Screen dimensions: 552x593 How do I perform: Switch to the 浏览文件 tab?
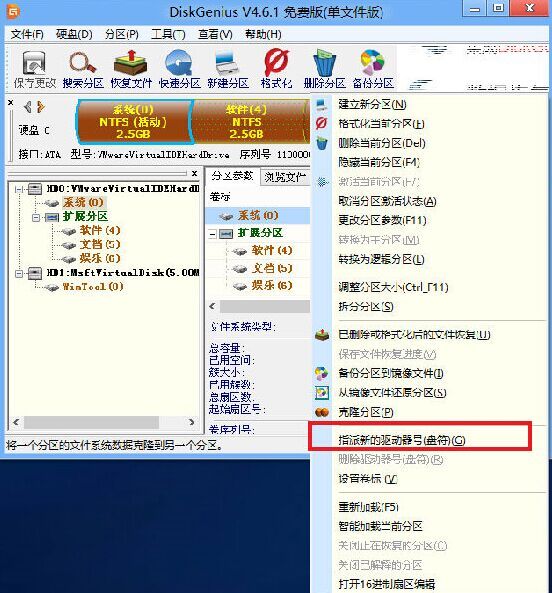[x=285, y=177]
